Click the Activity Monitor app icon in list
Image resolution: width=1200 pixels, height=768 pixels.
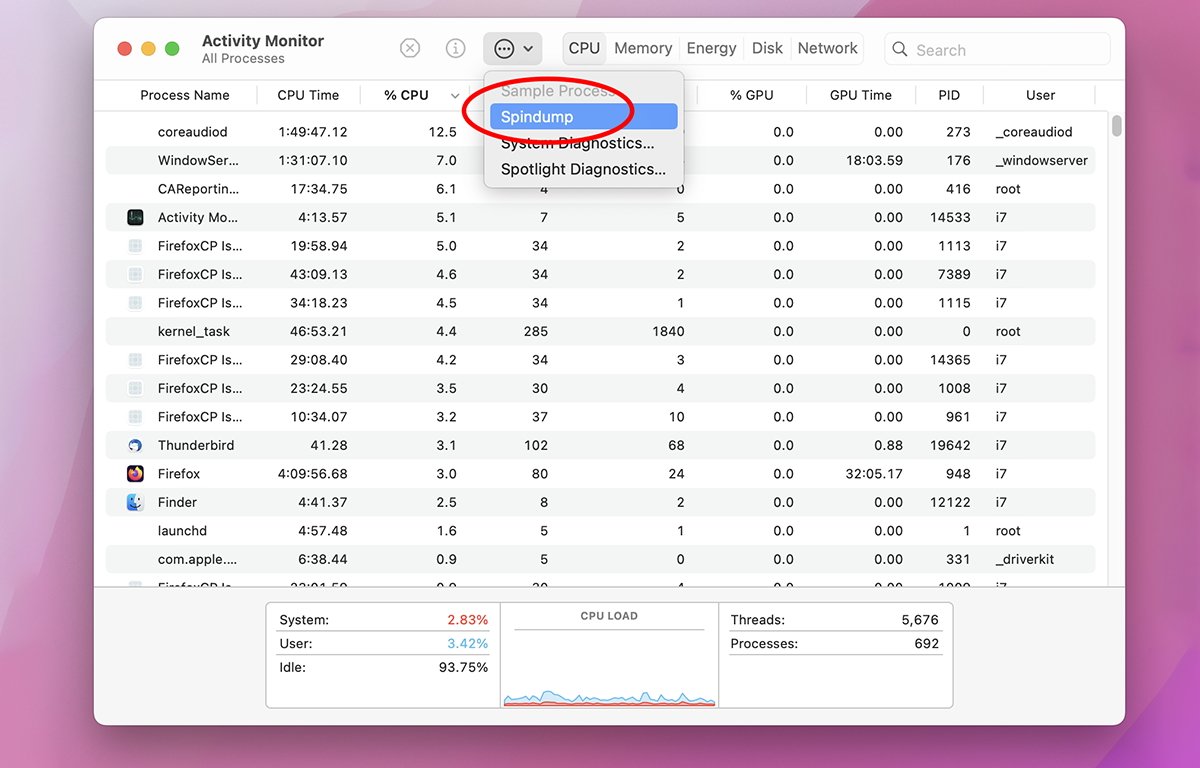click(135, 217)
